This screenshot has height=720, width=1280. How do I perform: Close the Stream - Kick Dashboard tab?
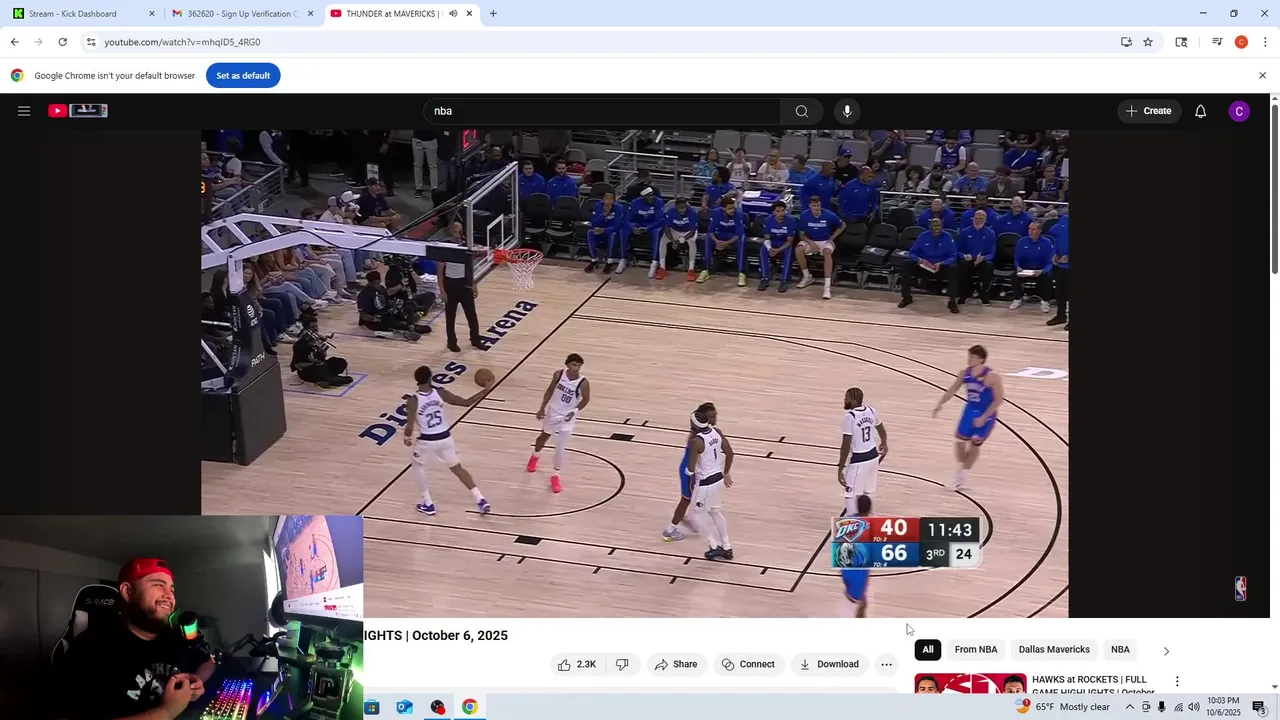point(152,14)
